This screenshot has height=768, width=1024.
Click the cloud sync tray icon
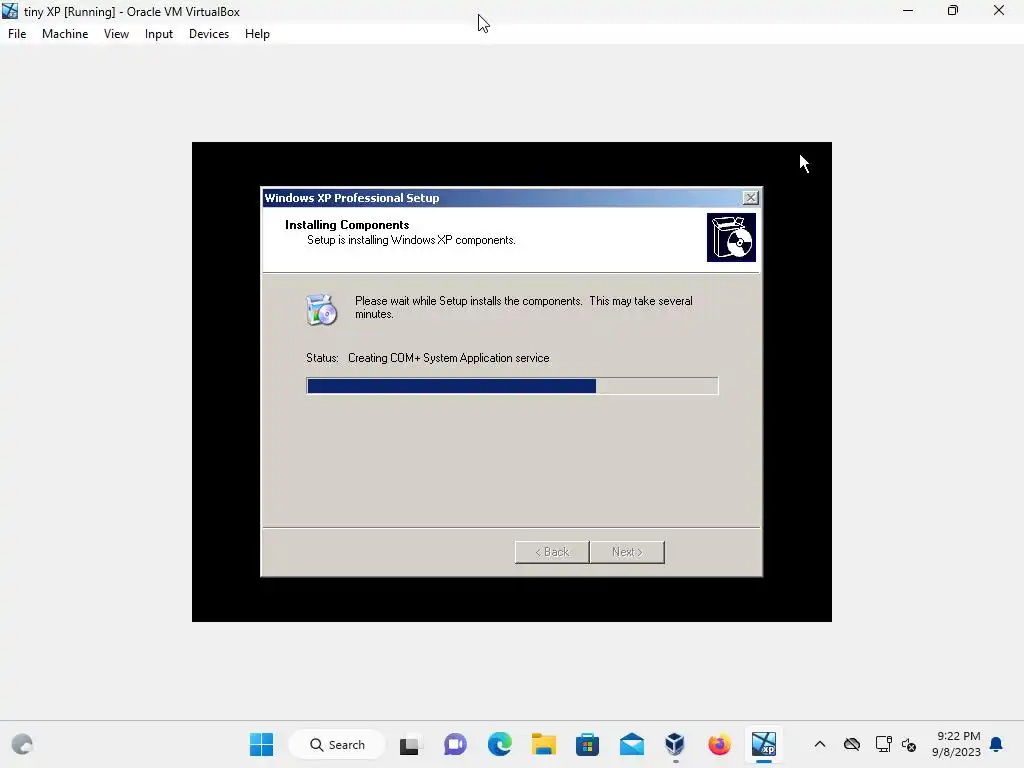click(x=852, y=744)
